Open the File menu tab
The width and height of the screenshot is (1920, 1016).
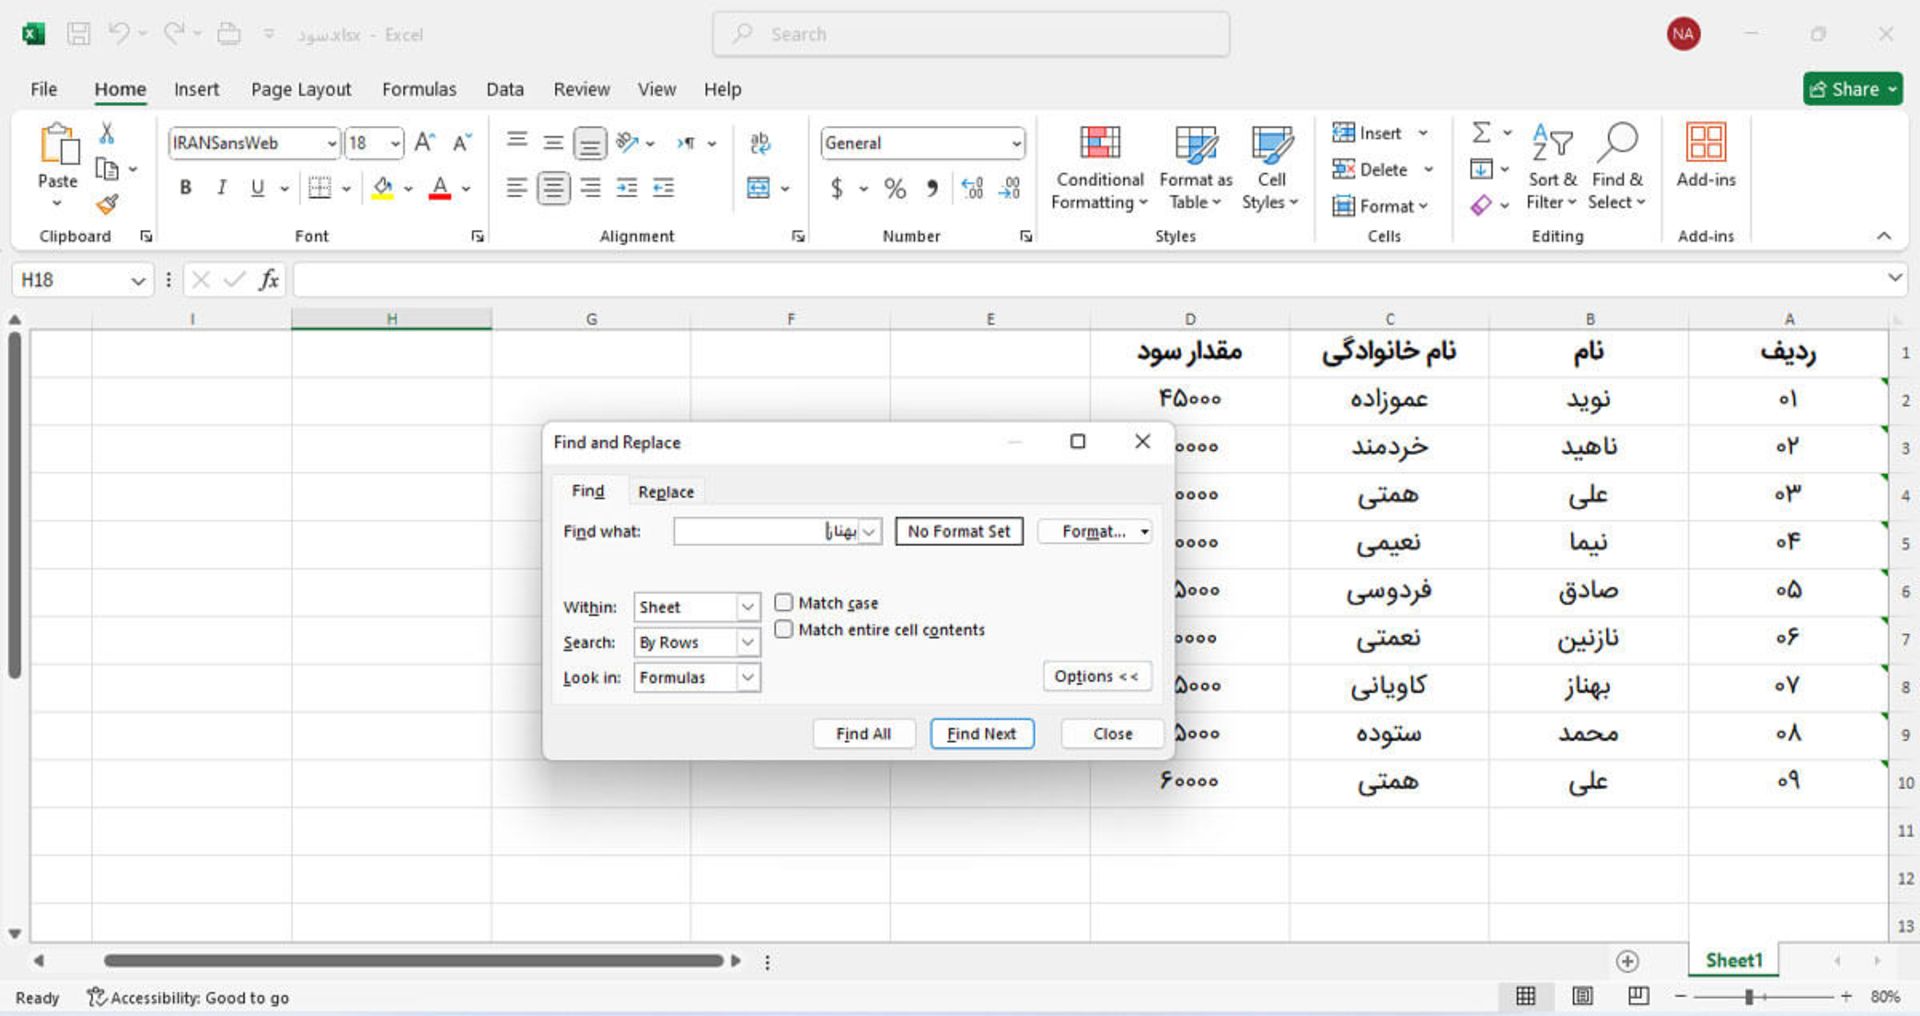[x=44, y=89]
